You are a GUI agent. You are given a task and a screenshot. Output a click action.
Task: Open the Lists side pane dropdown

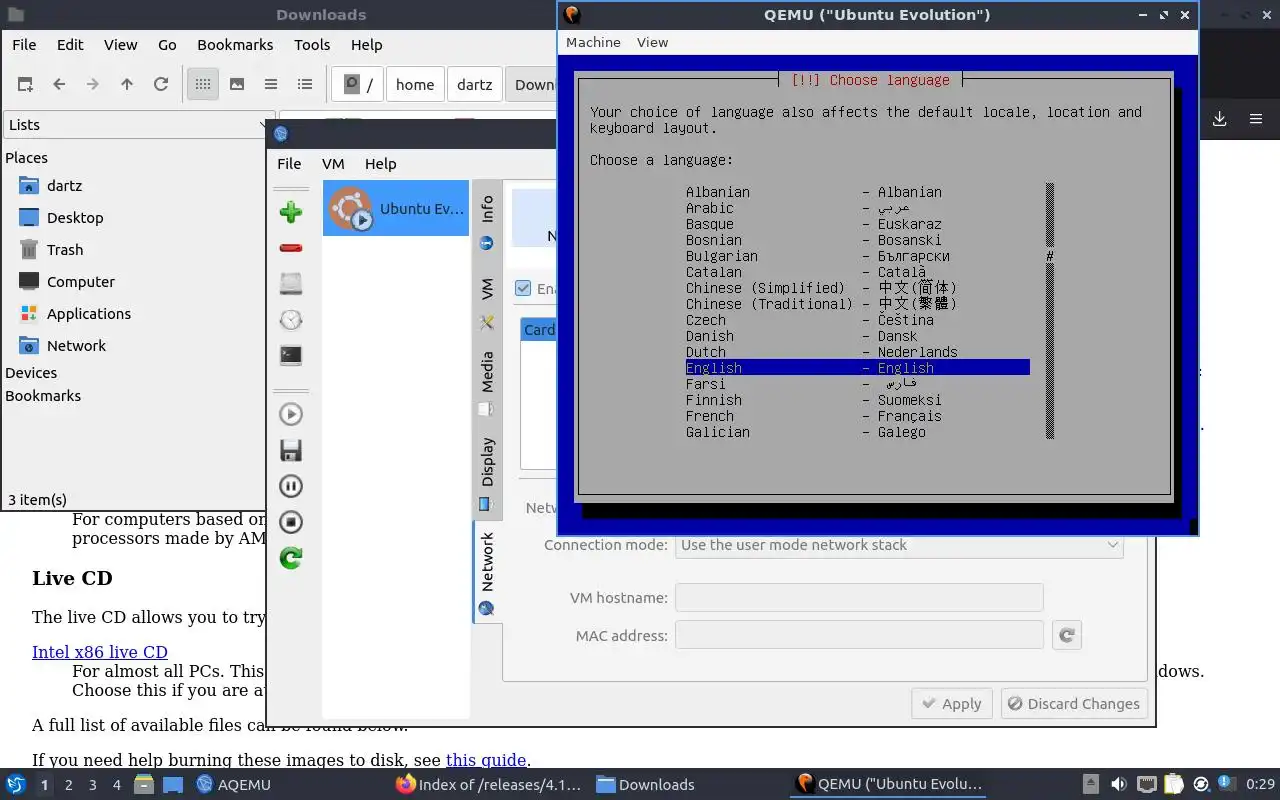pyautogui.click(x=138, y=124)
